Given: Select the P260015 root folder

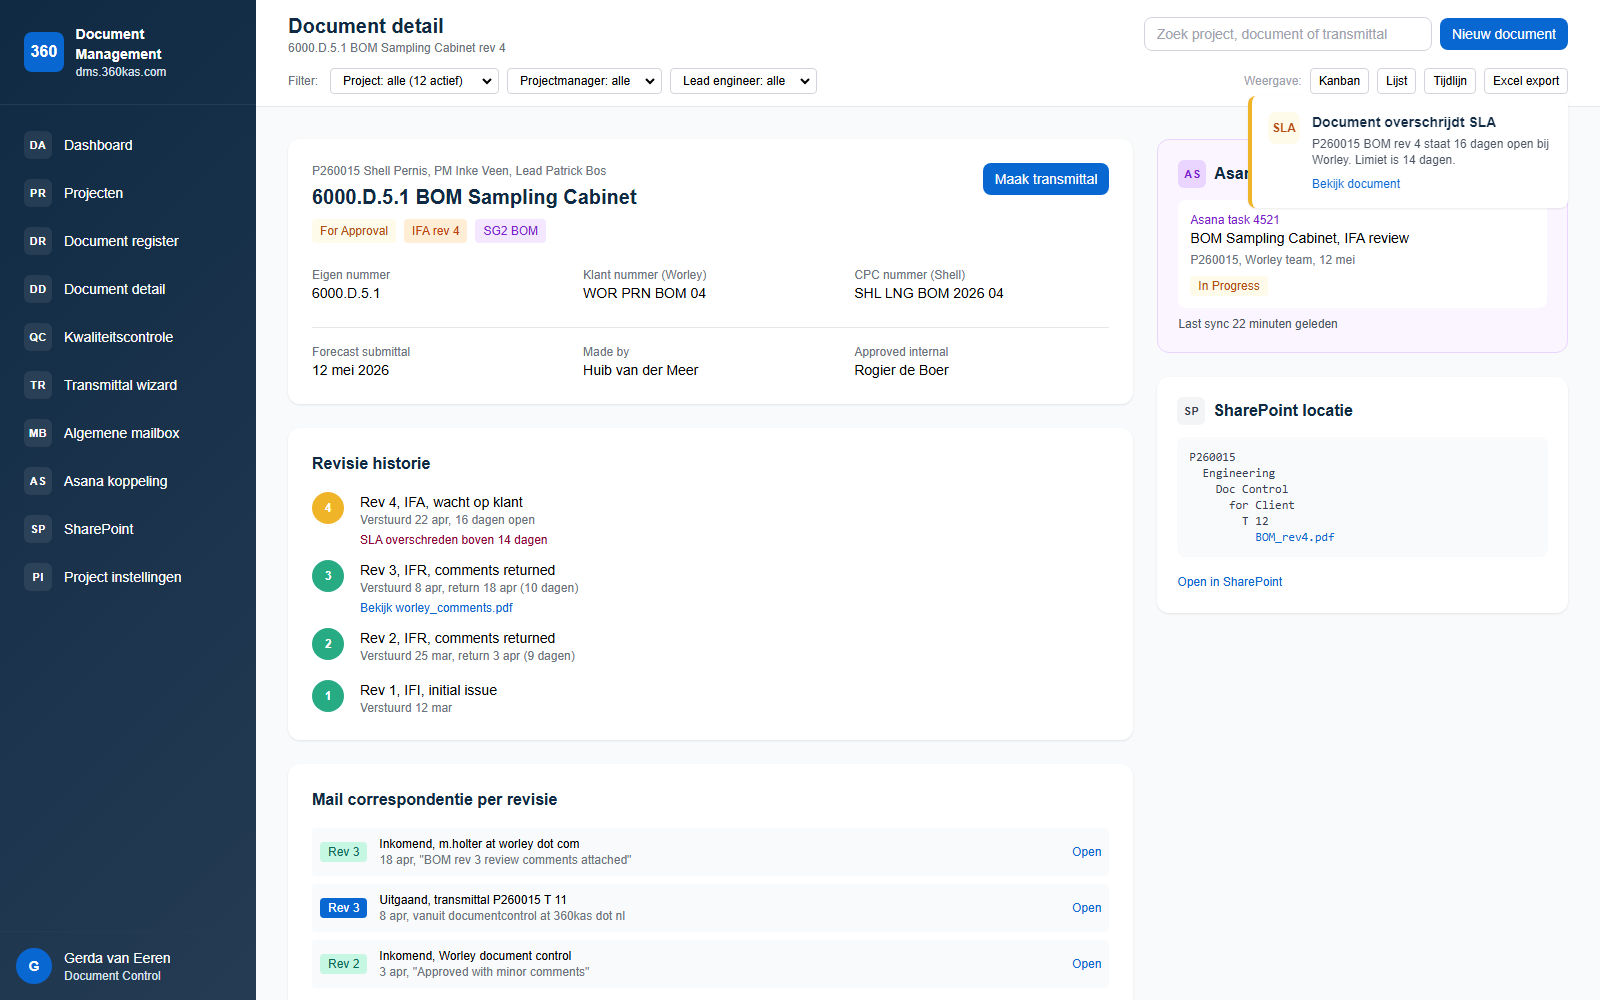Looking at the screenshot, I should click(1212, 457).
